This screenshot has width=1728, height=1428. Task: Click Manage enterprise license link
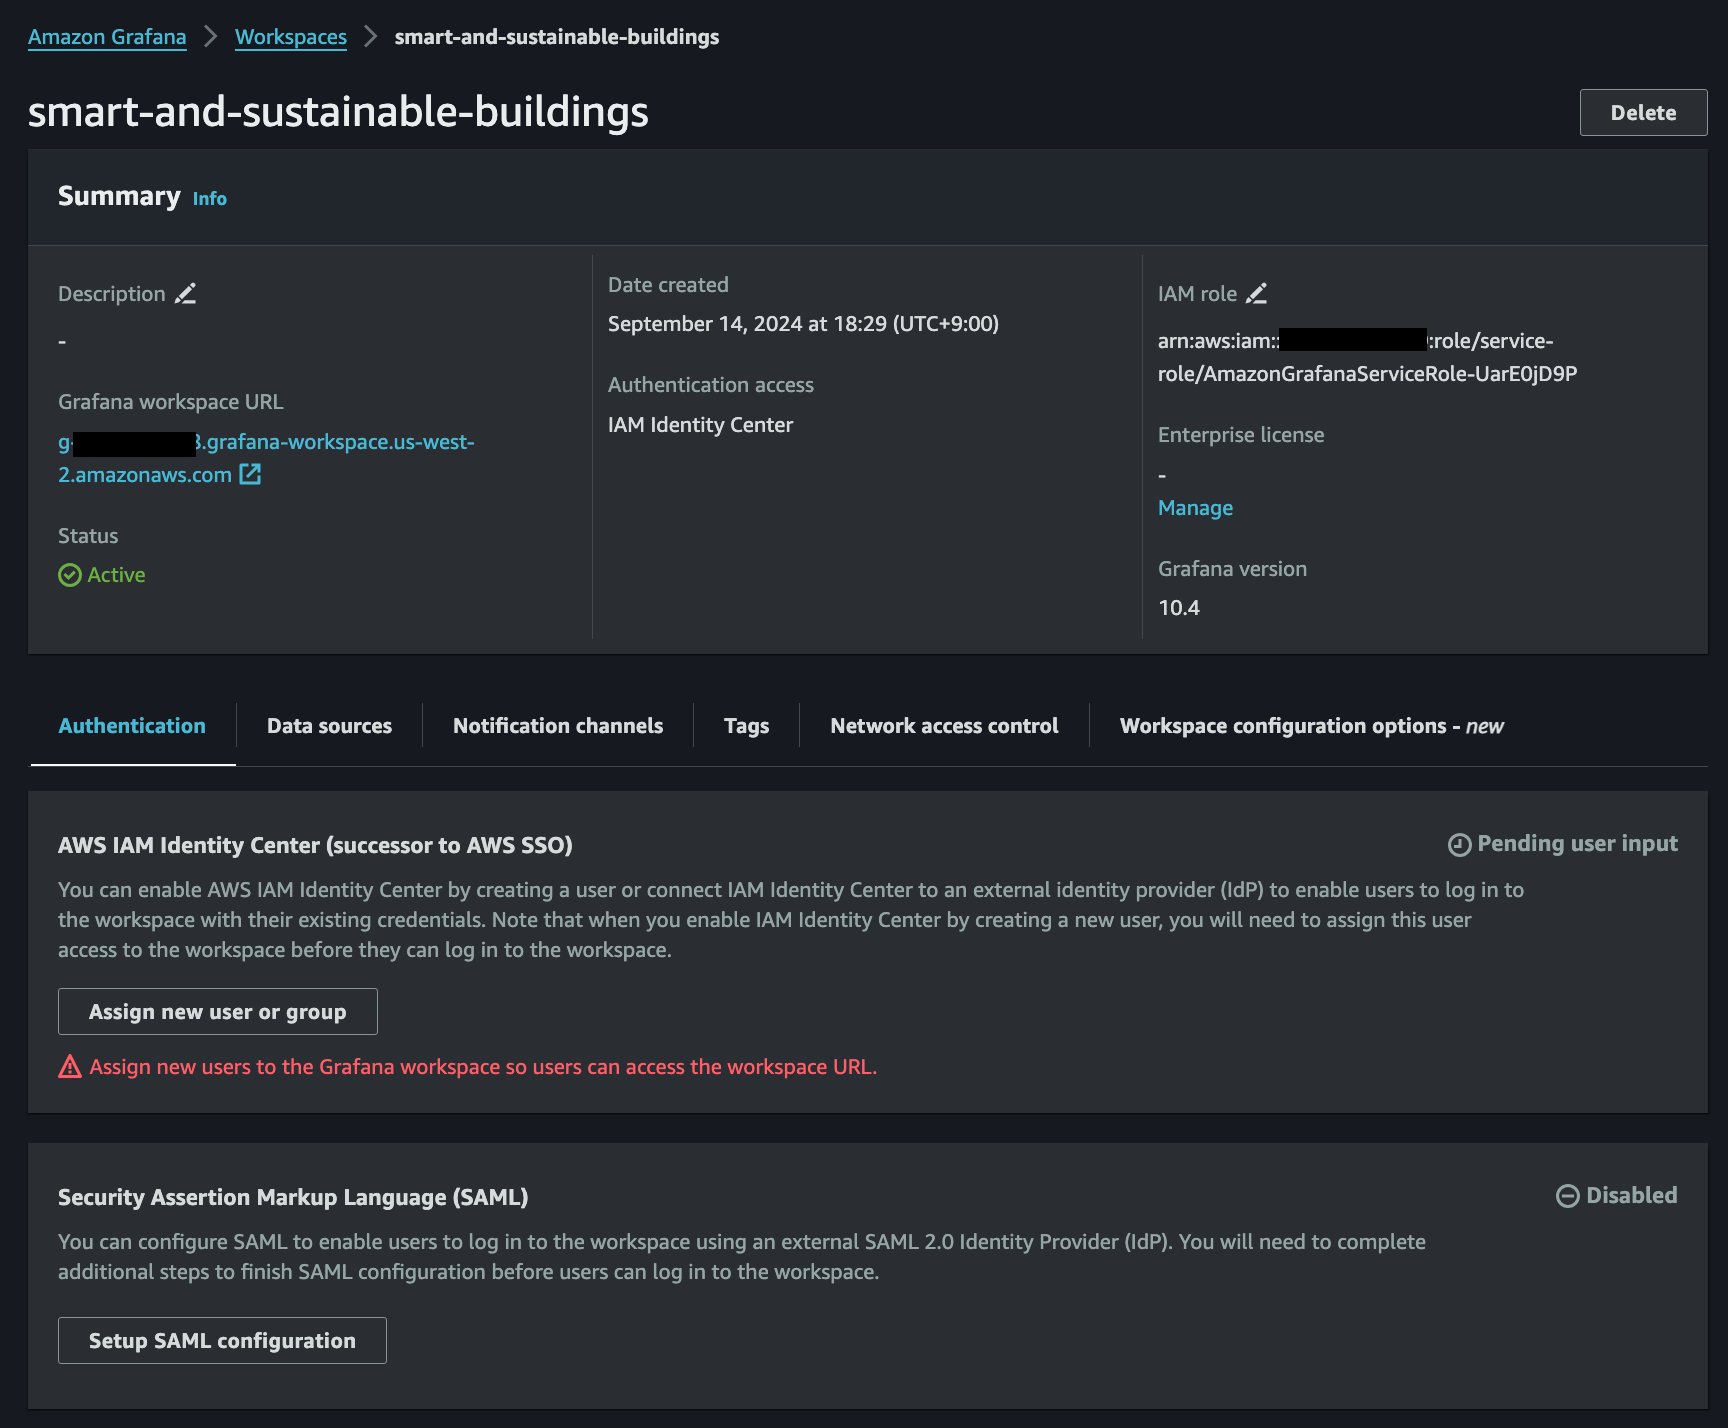[1195, 508]
